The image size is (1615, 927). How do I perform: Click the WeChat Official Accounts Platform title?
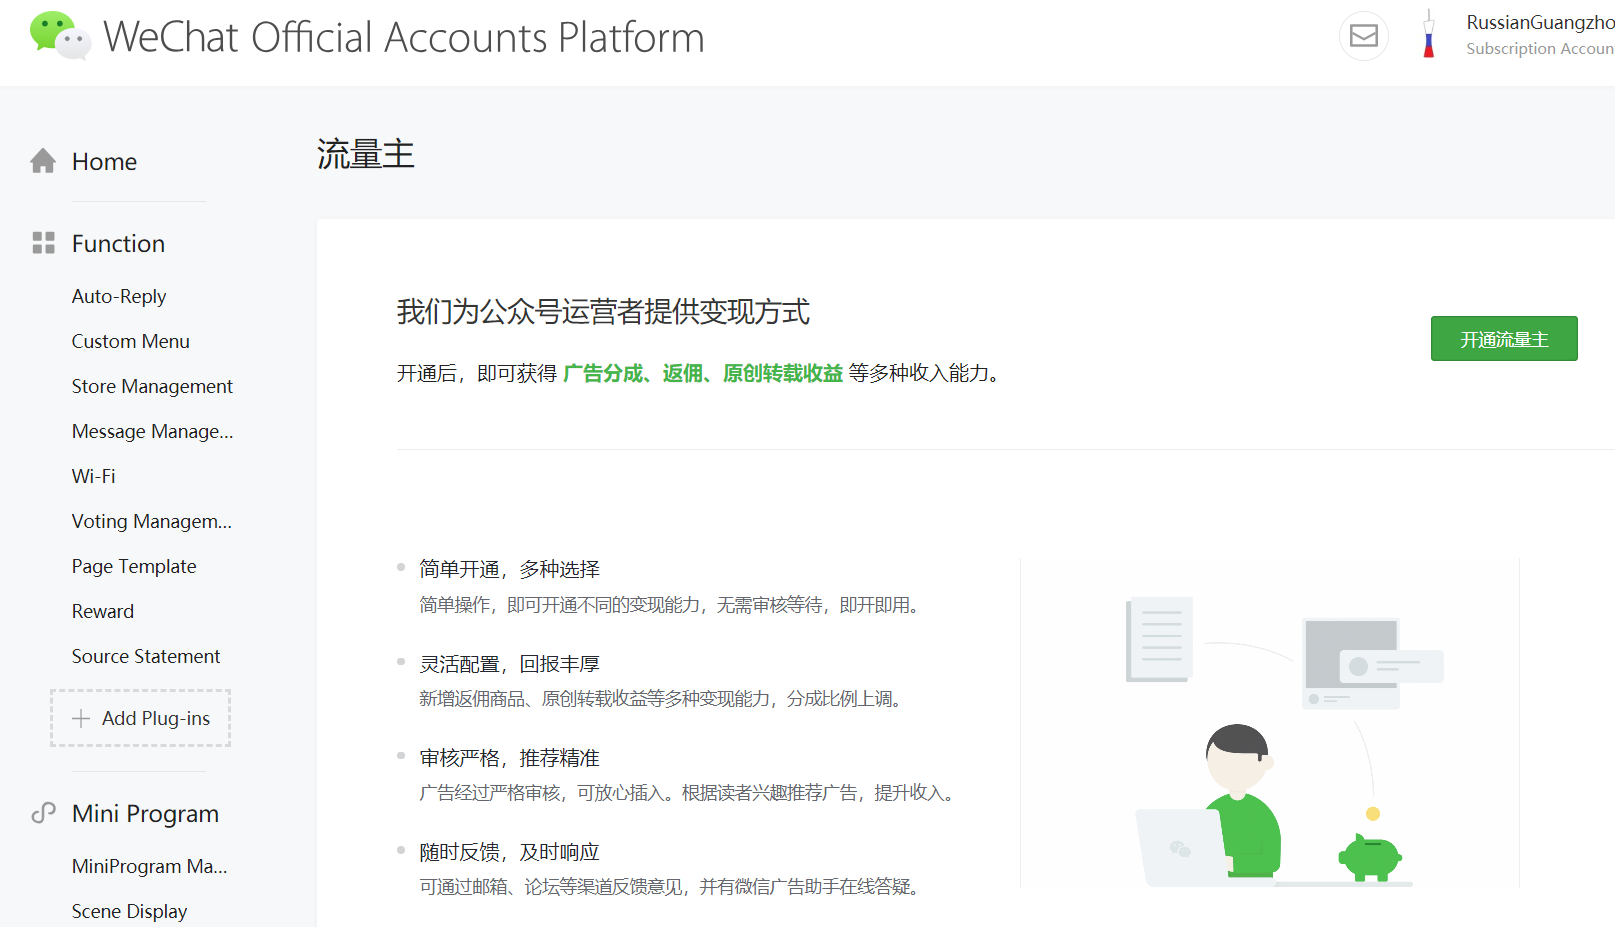pyautogui.click(x=404, y=37)
